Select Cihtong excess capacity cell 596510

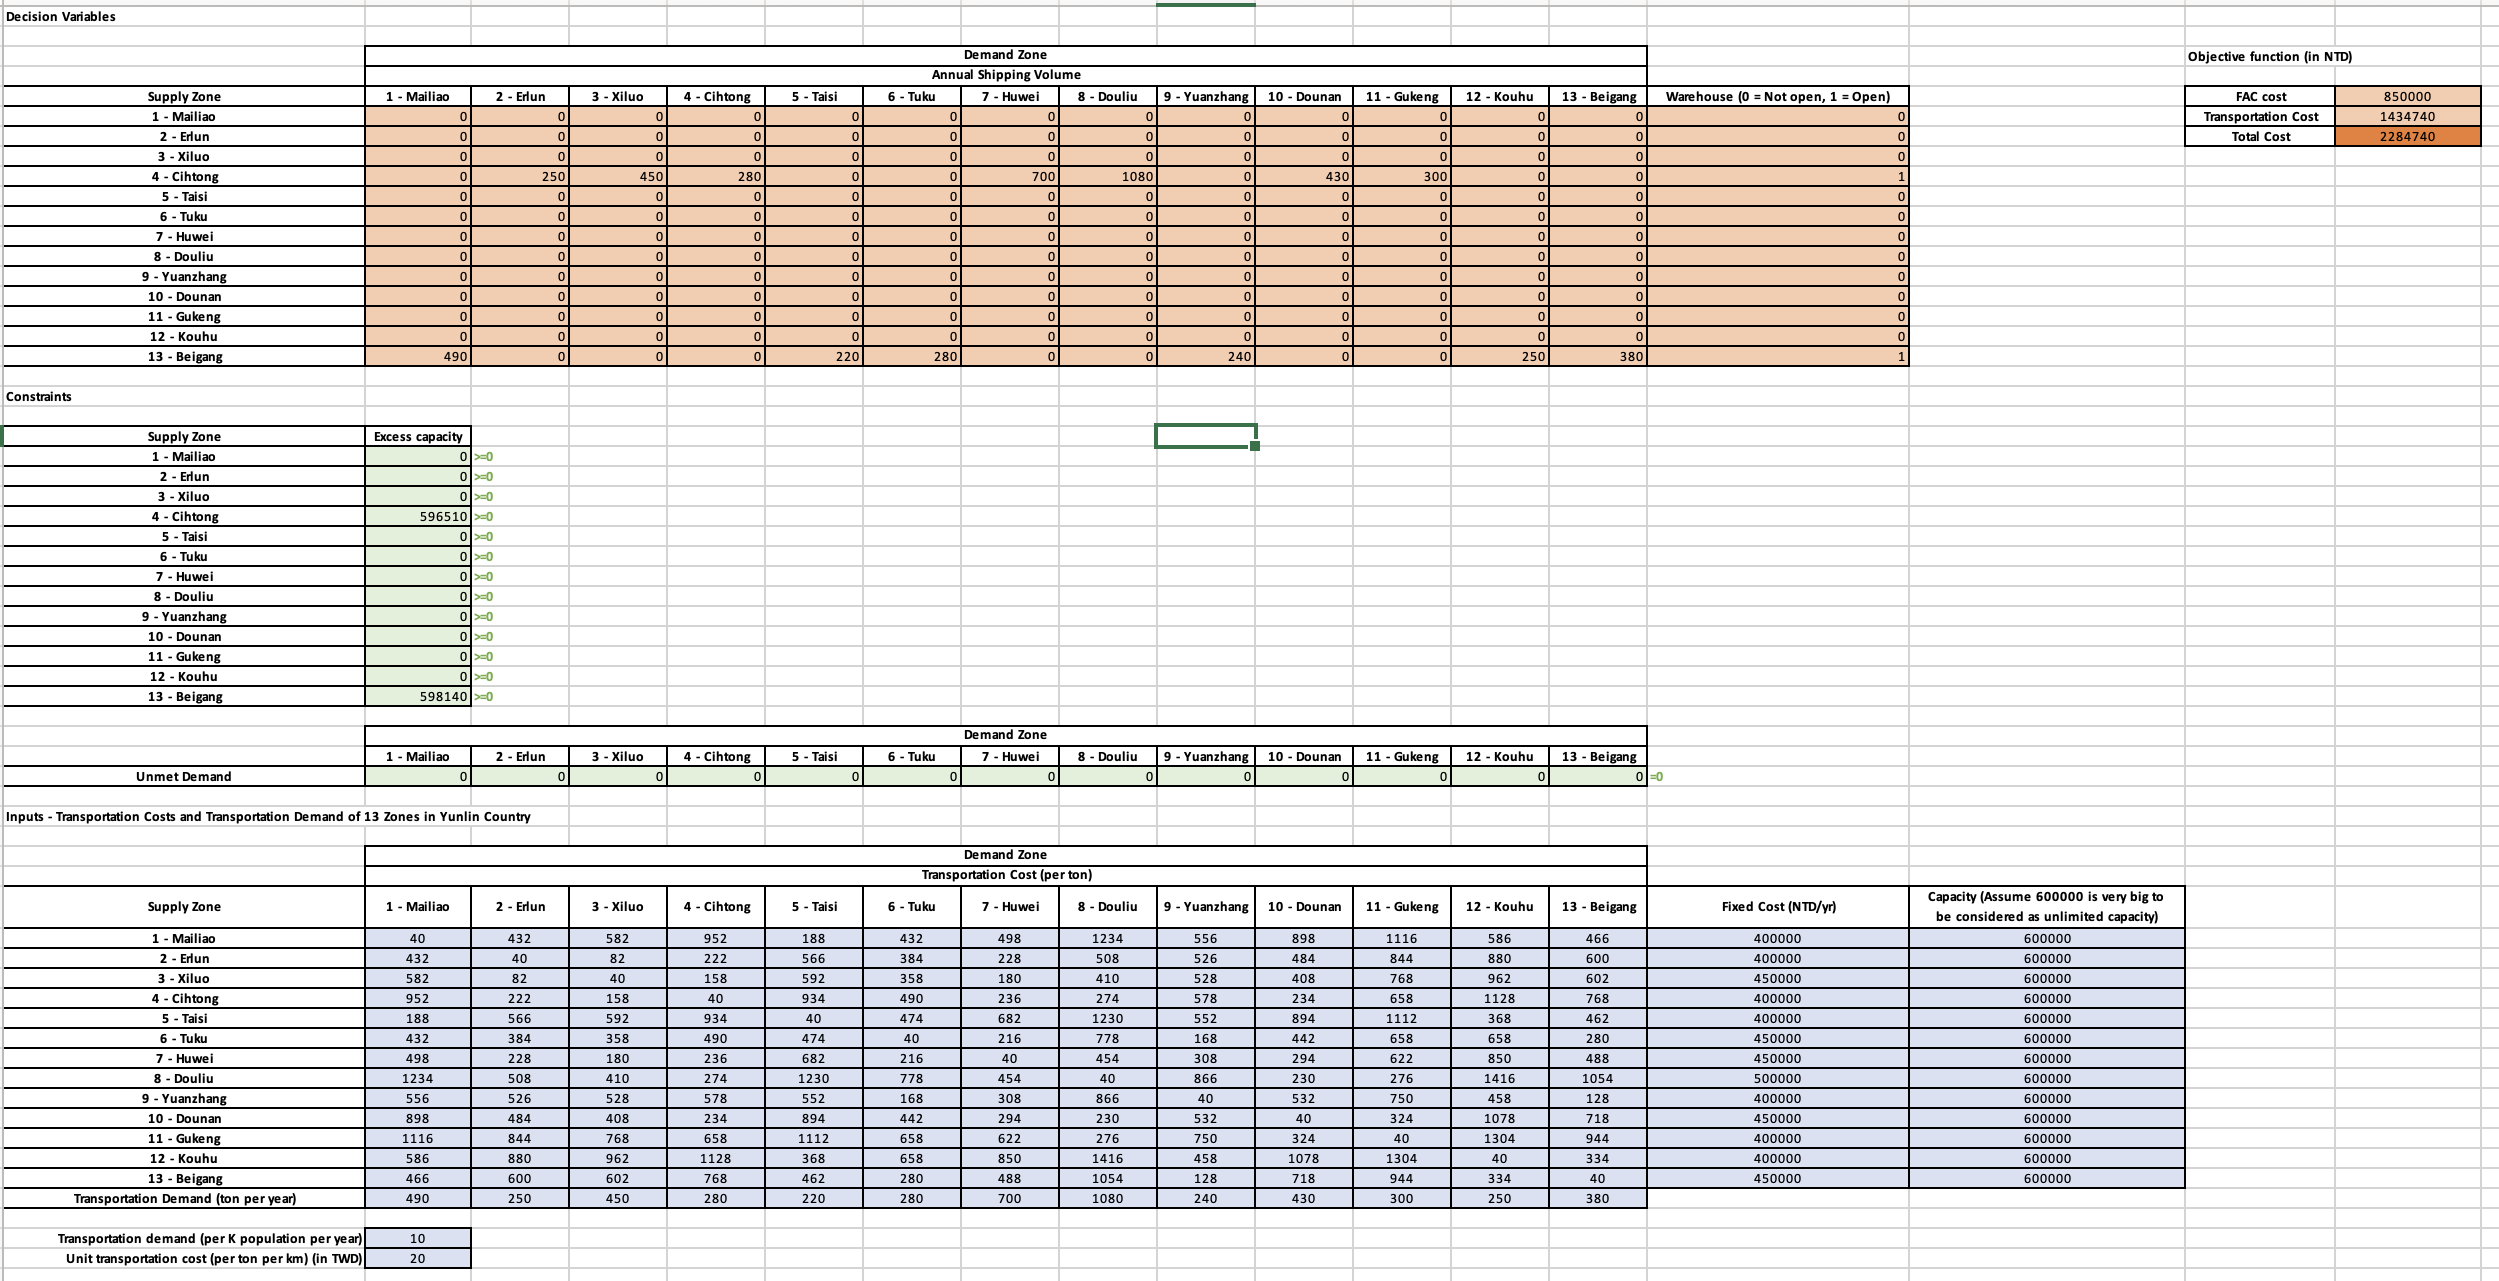coord(418,517)
